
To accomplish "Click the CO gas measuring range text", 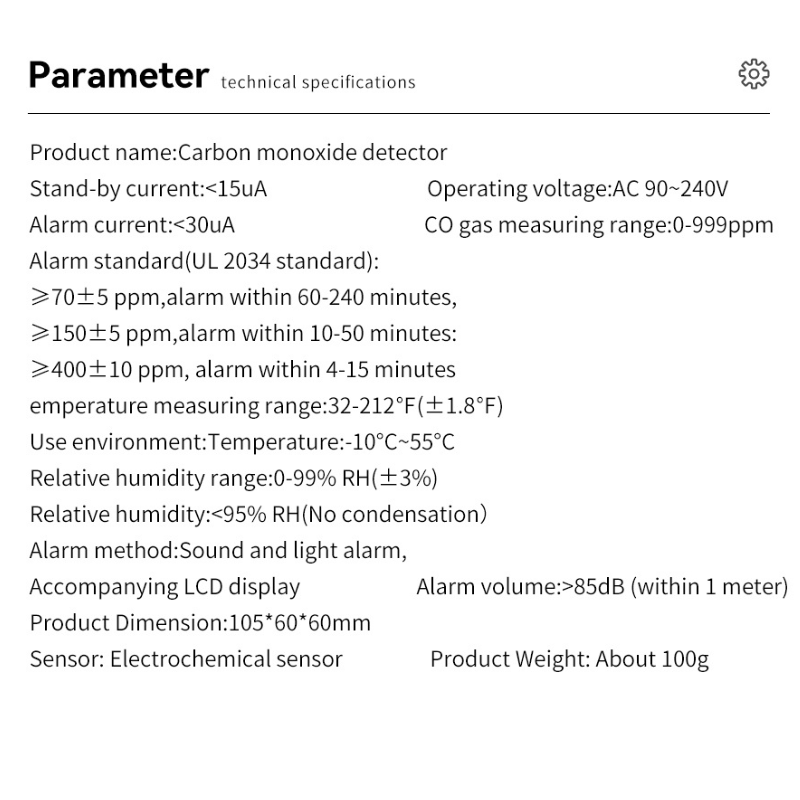I will (598, 225).
